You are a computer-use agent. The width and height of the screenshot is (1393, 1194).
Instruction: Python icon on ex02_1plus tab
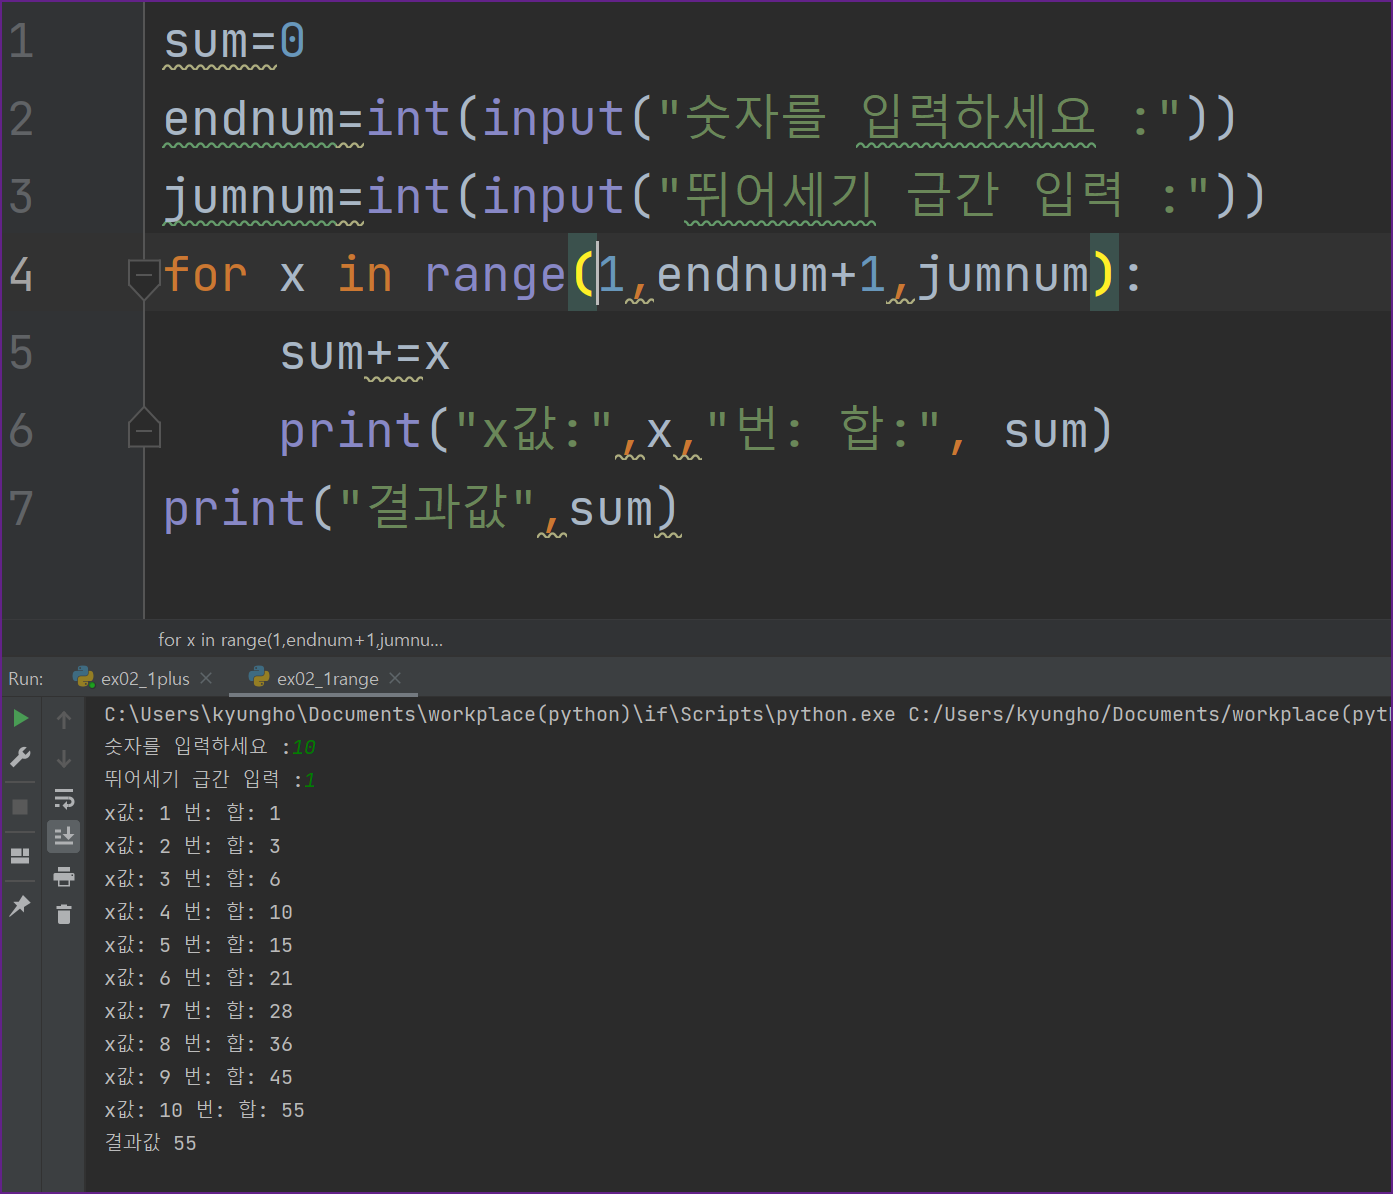tap(84, 678)
